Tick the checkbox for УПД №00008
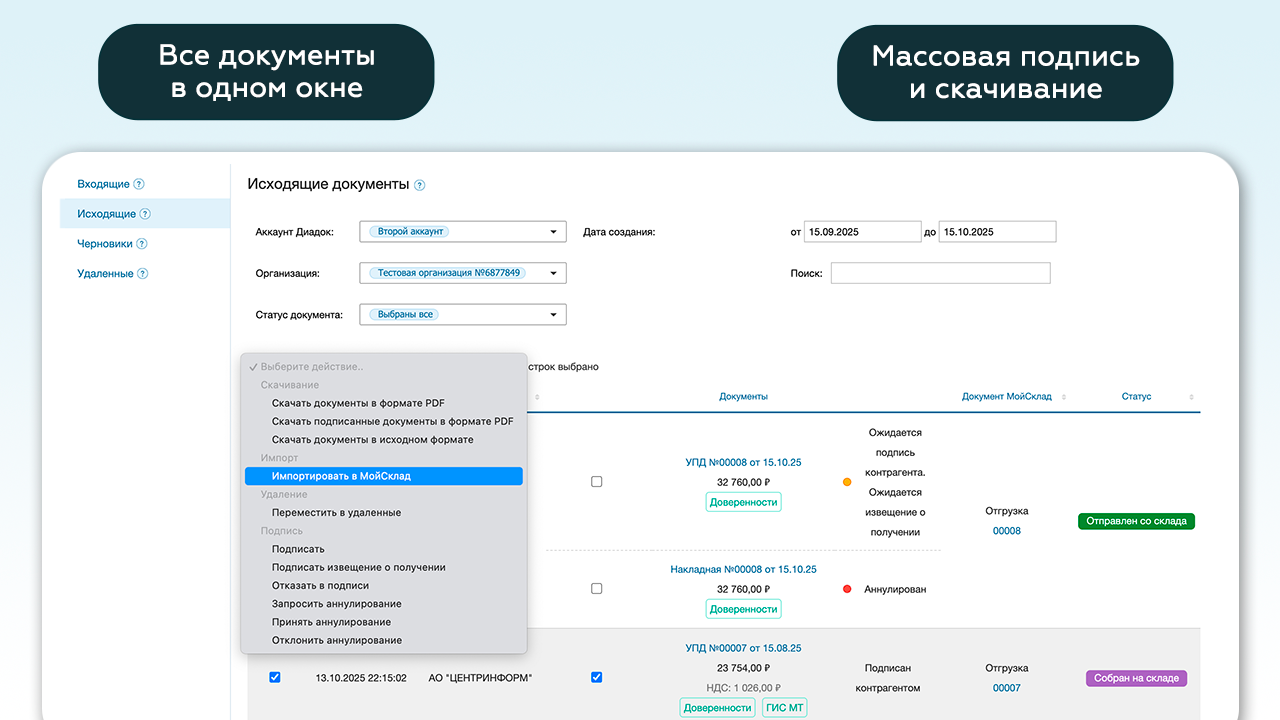Screen dimensions: 1280x720 [597, 482]
